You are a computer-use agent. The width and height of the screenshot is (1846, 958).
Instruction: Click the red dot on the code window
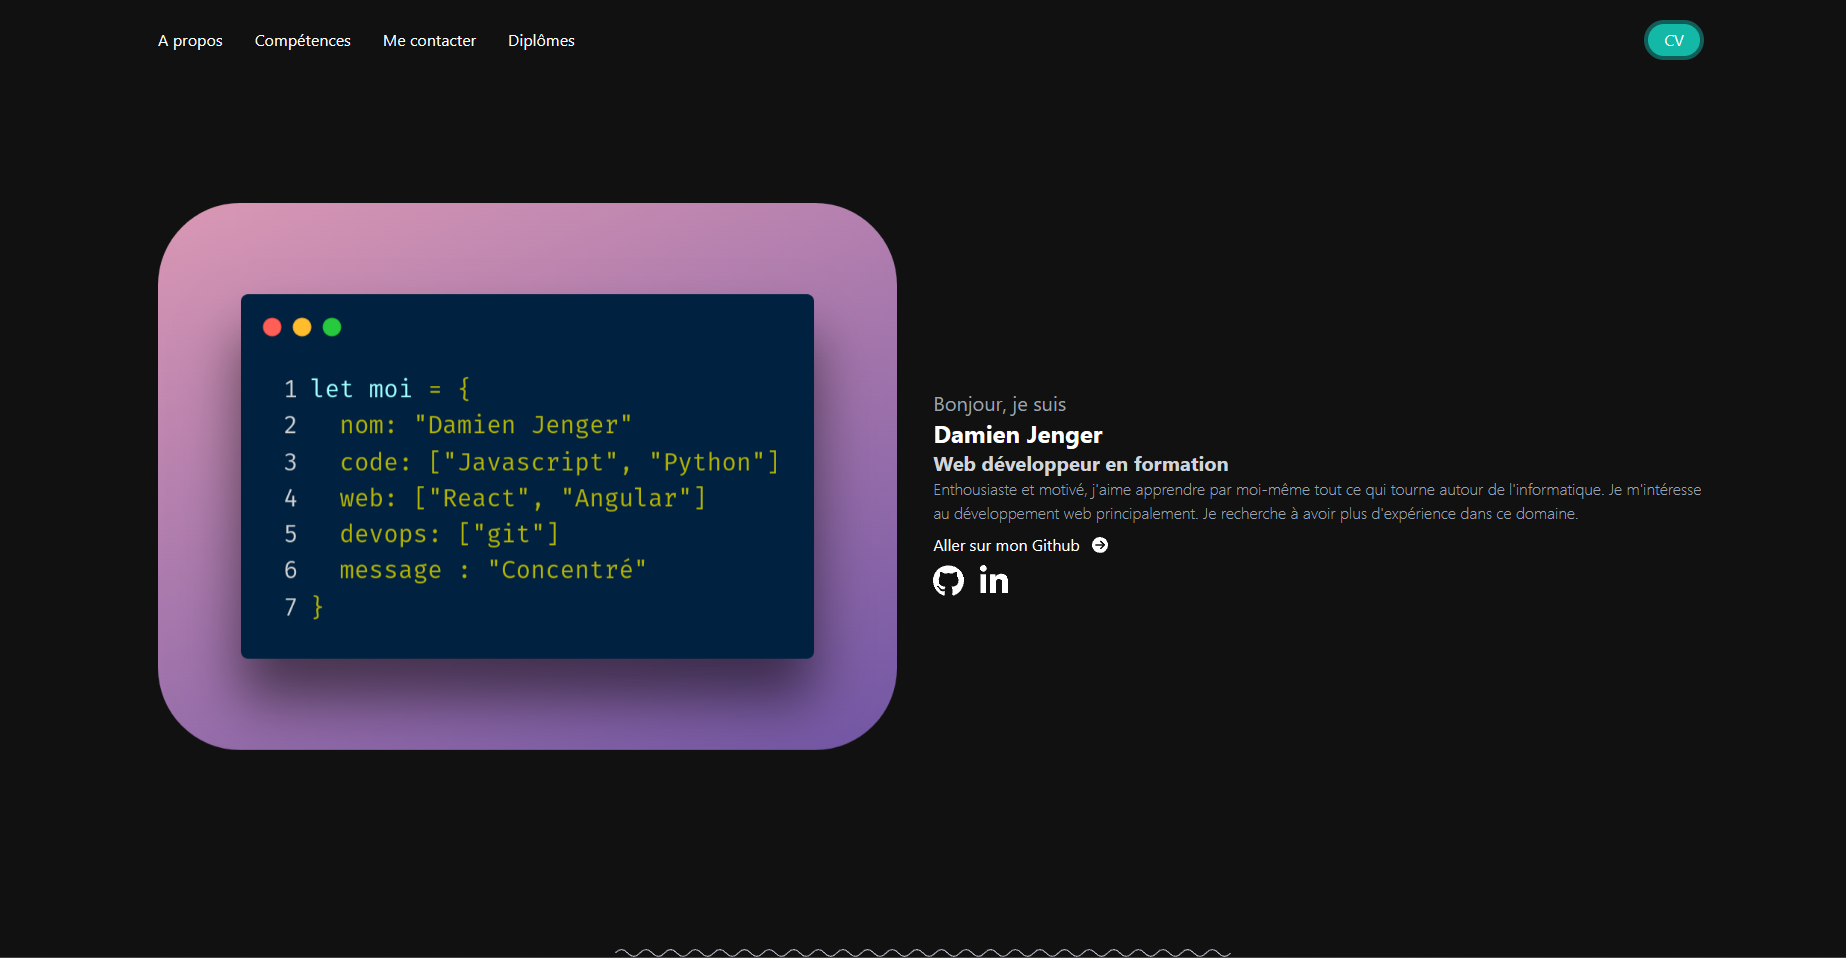pyautogui.click(x=272, y=327)
